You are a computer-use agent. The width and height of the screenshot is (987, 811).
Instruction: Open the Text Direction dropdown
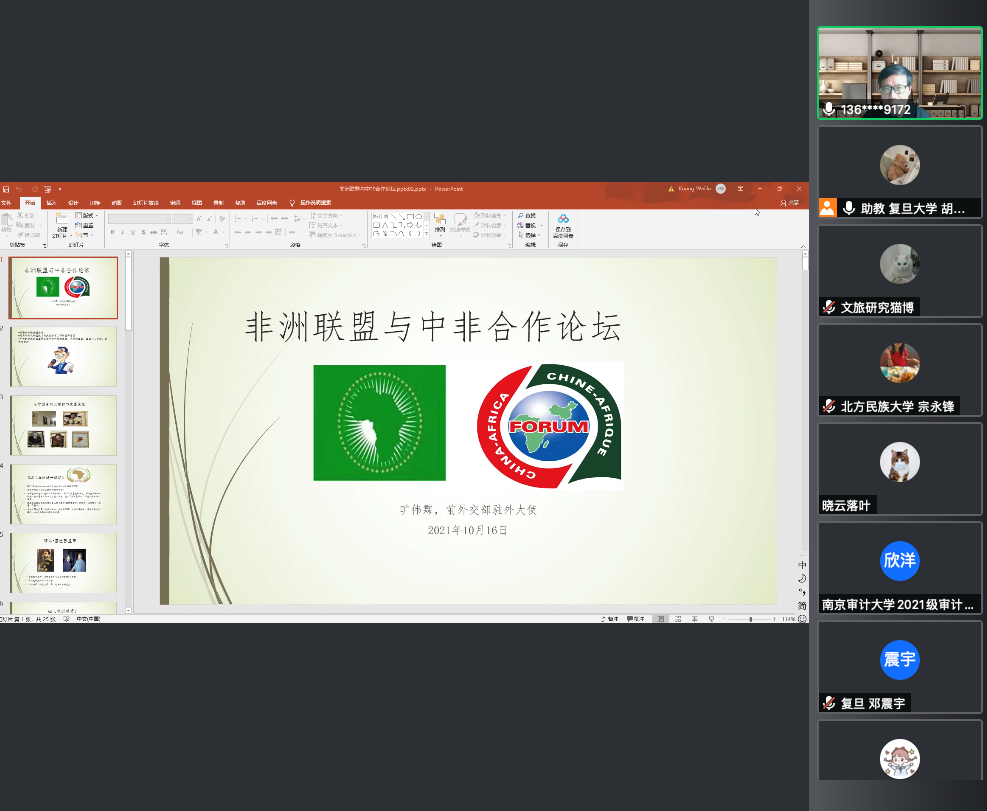coord(327,216)
